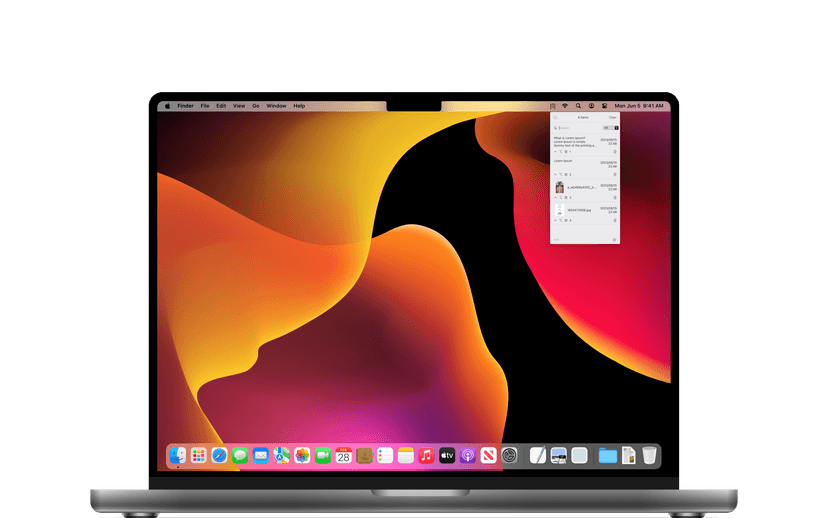
Task: Open Mail from the Dock
Action: tap(260, 455)
